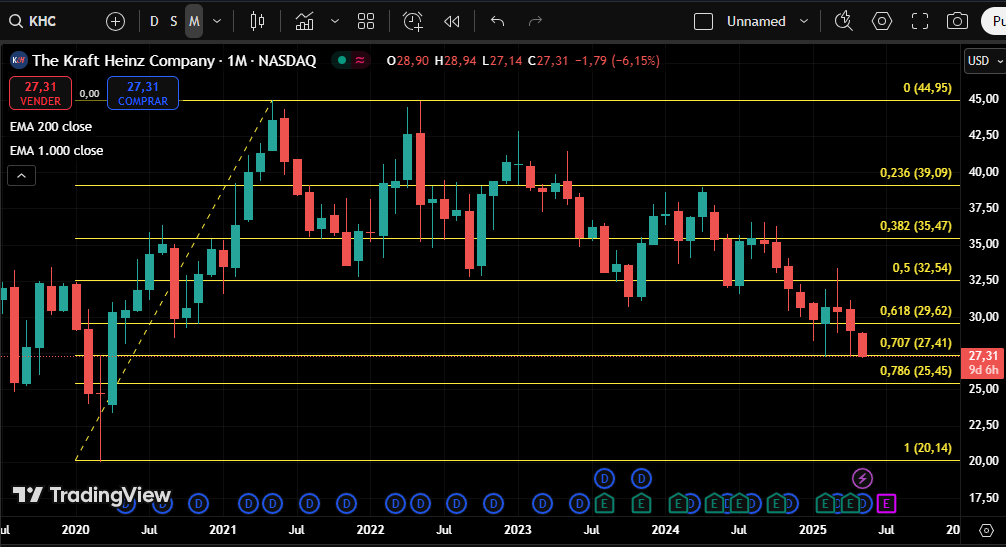Click the 20,00 price scale label
The width and height of the screenshot is (1006, 547).
coord(983,460)
